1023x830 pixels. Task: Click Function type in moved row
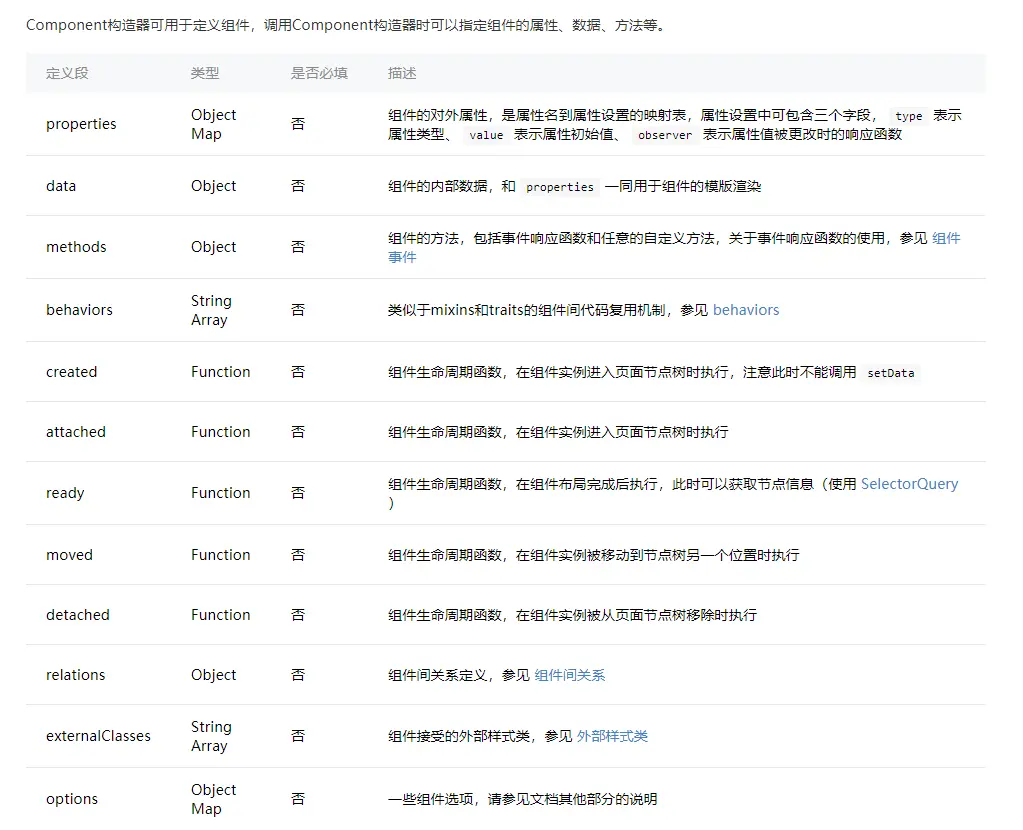[221, 555]
